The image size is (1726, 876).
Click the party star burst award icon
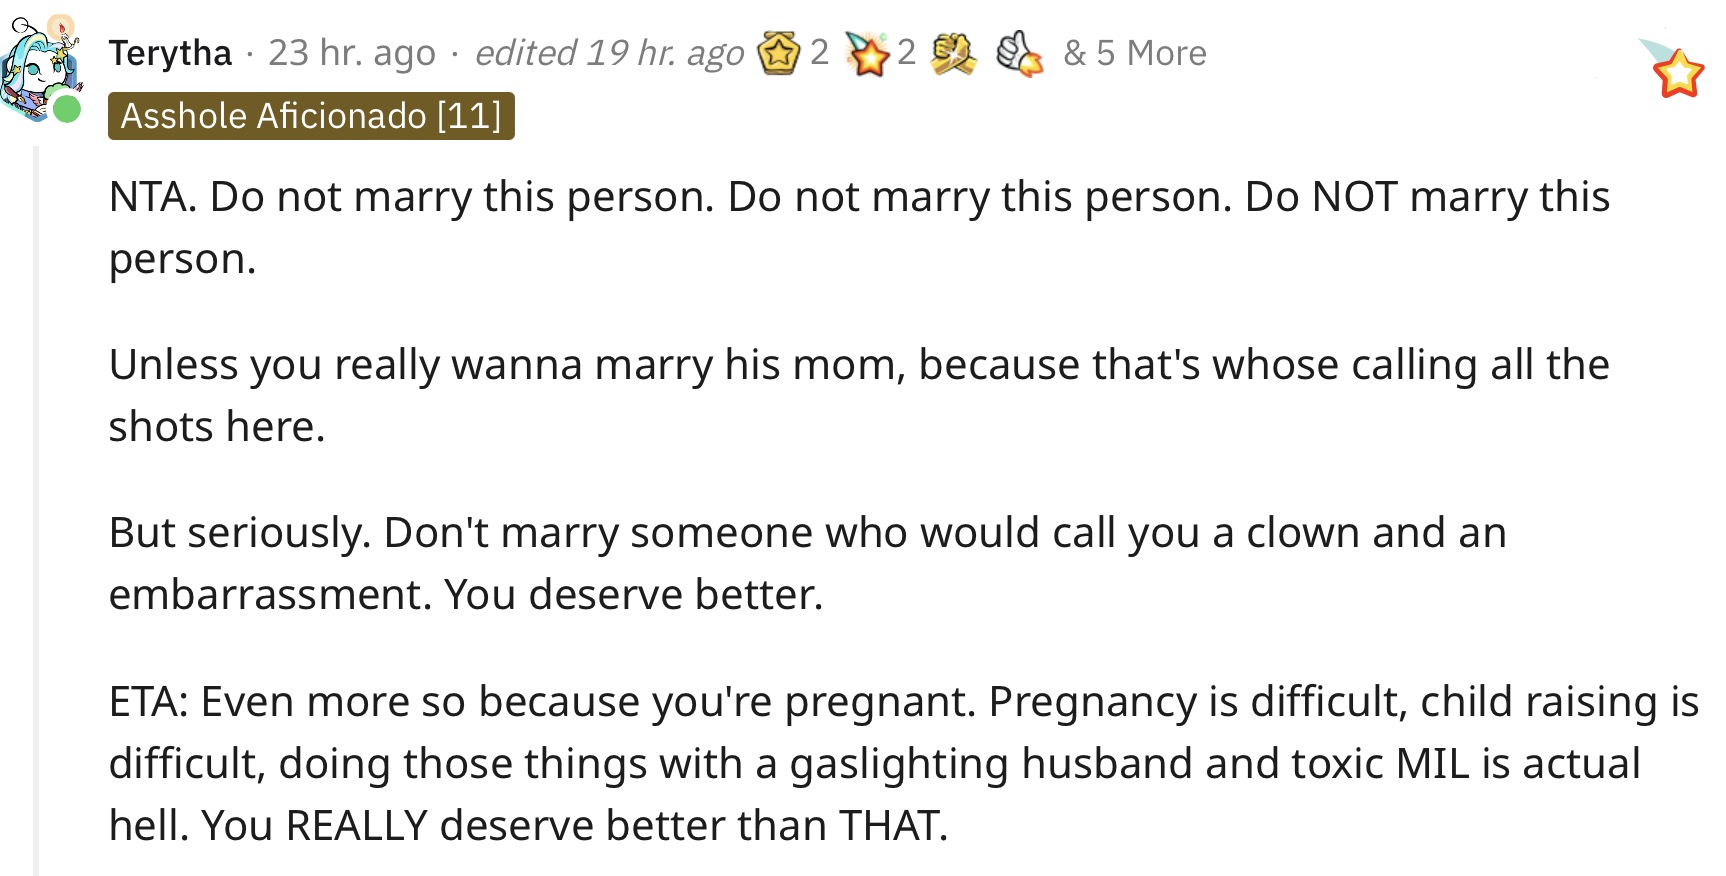point(867,54)
